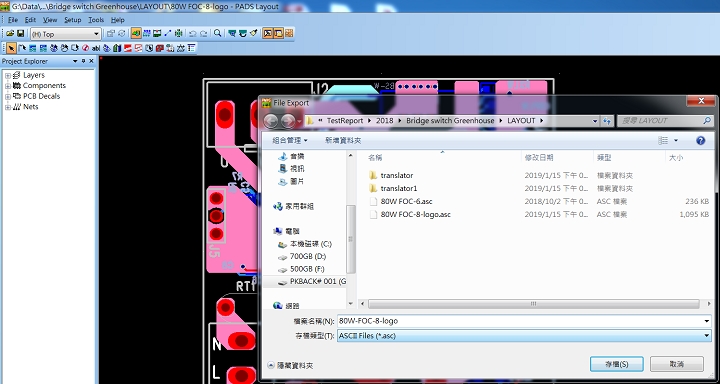Viewport: 720px width, 384px height.
Task: Open the Properties toolbar icon
Action: [x=111, y=34]
